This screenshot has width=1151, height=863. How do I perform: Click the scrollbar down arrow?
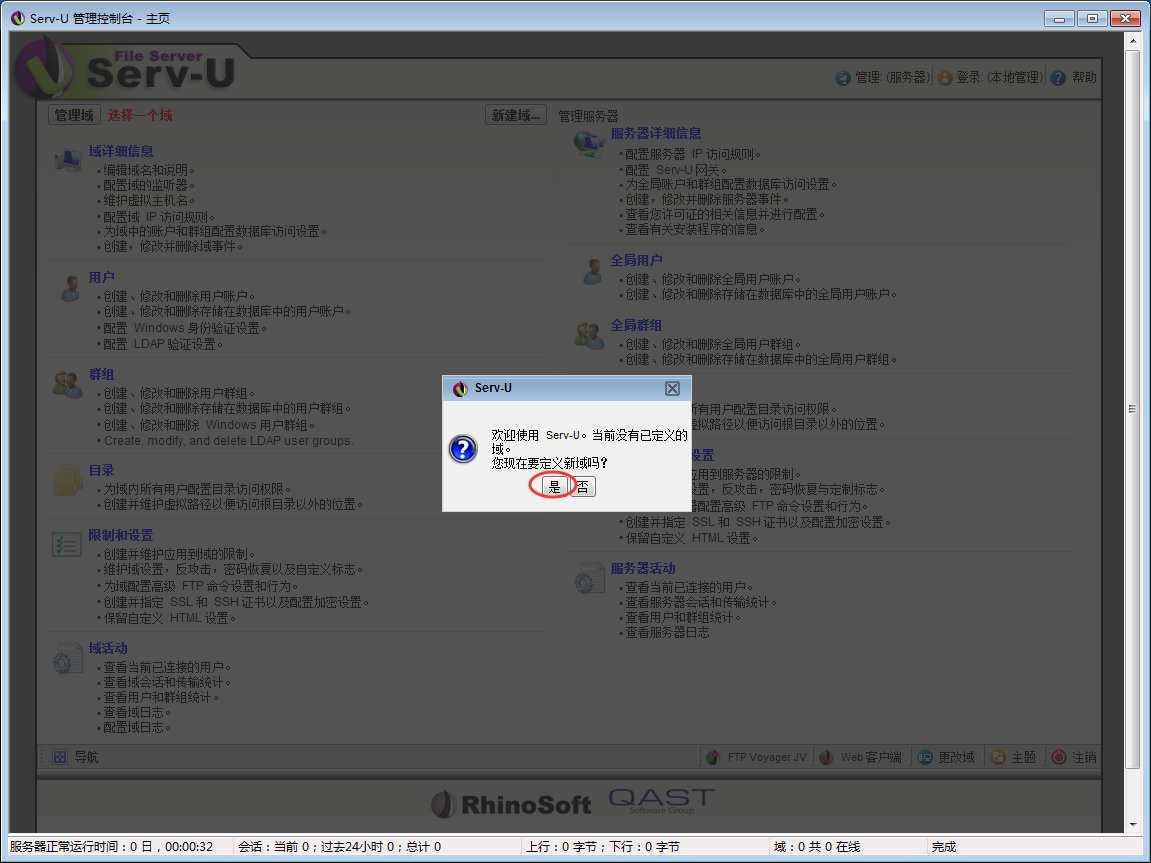(x=1131, y=825)
